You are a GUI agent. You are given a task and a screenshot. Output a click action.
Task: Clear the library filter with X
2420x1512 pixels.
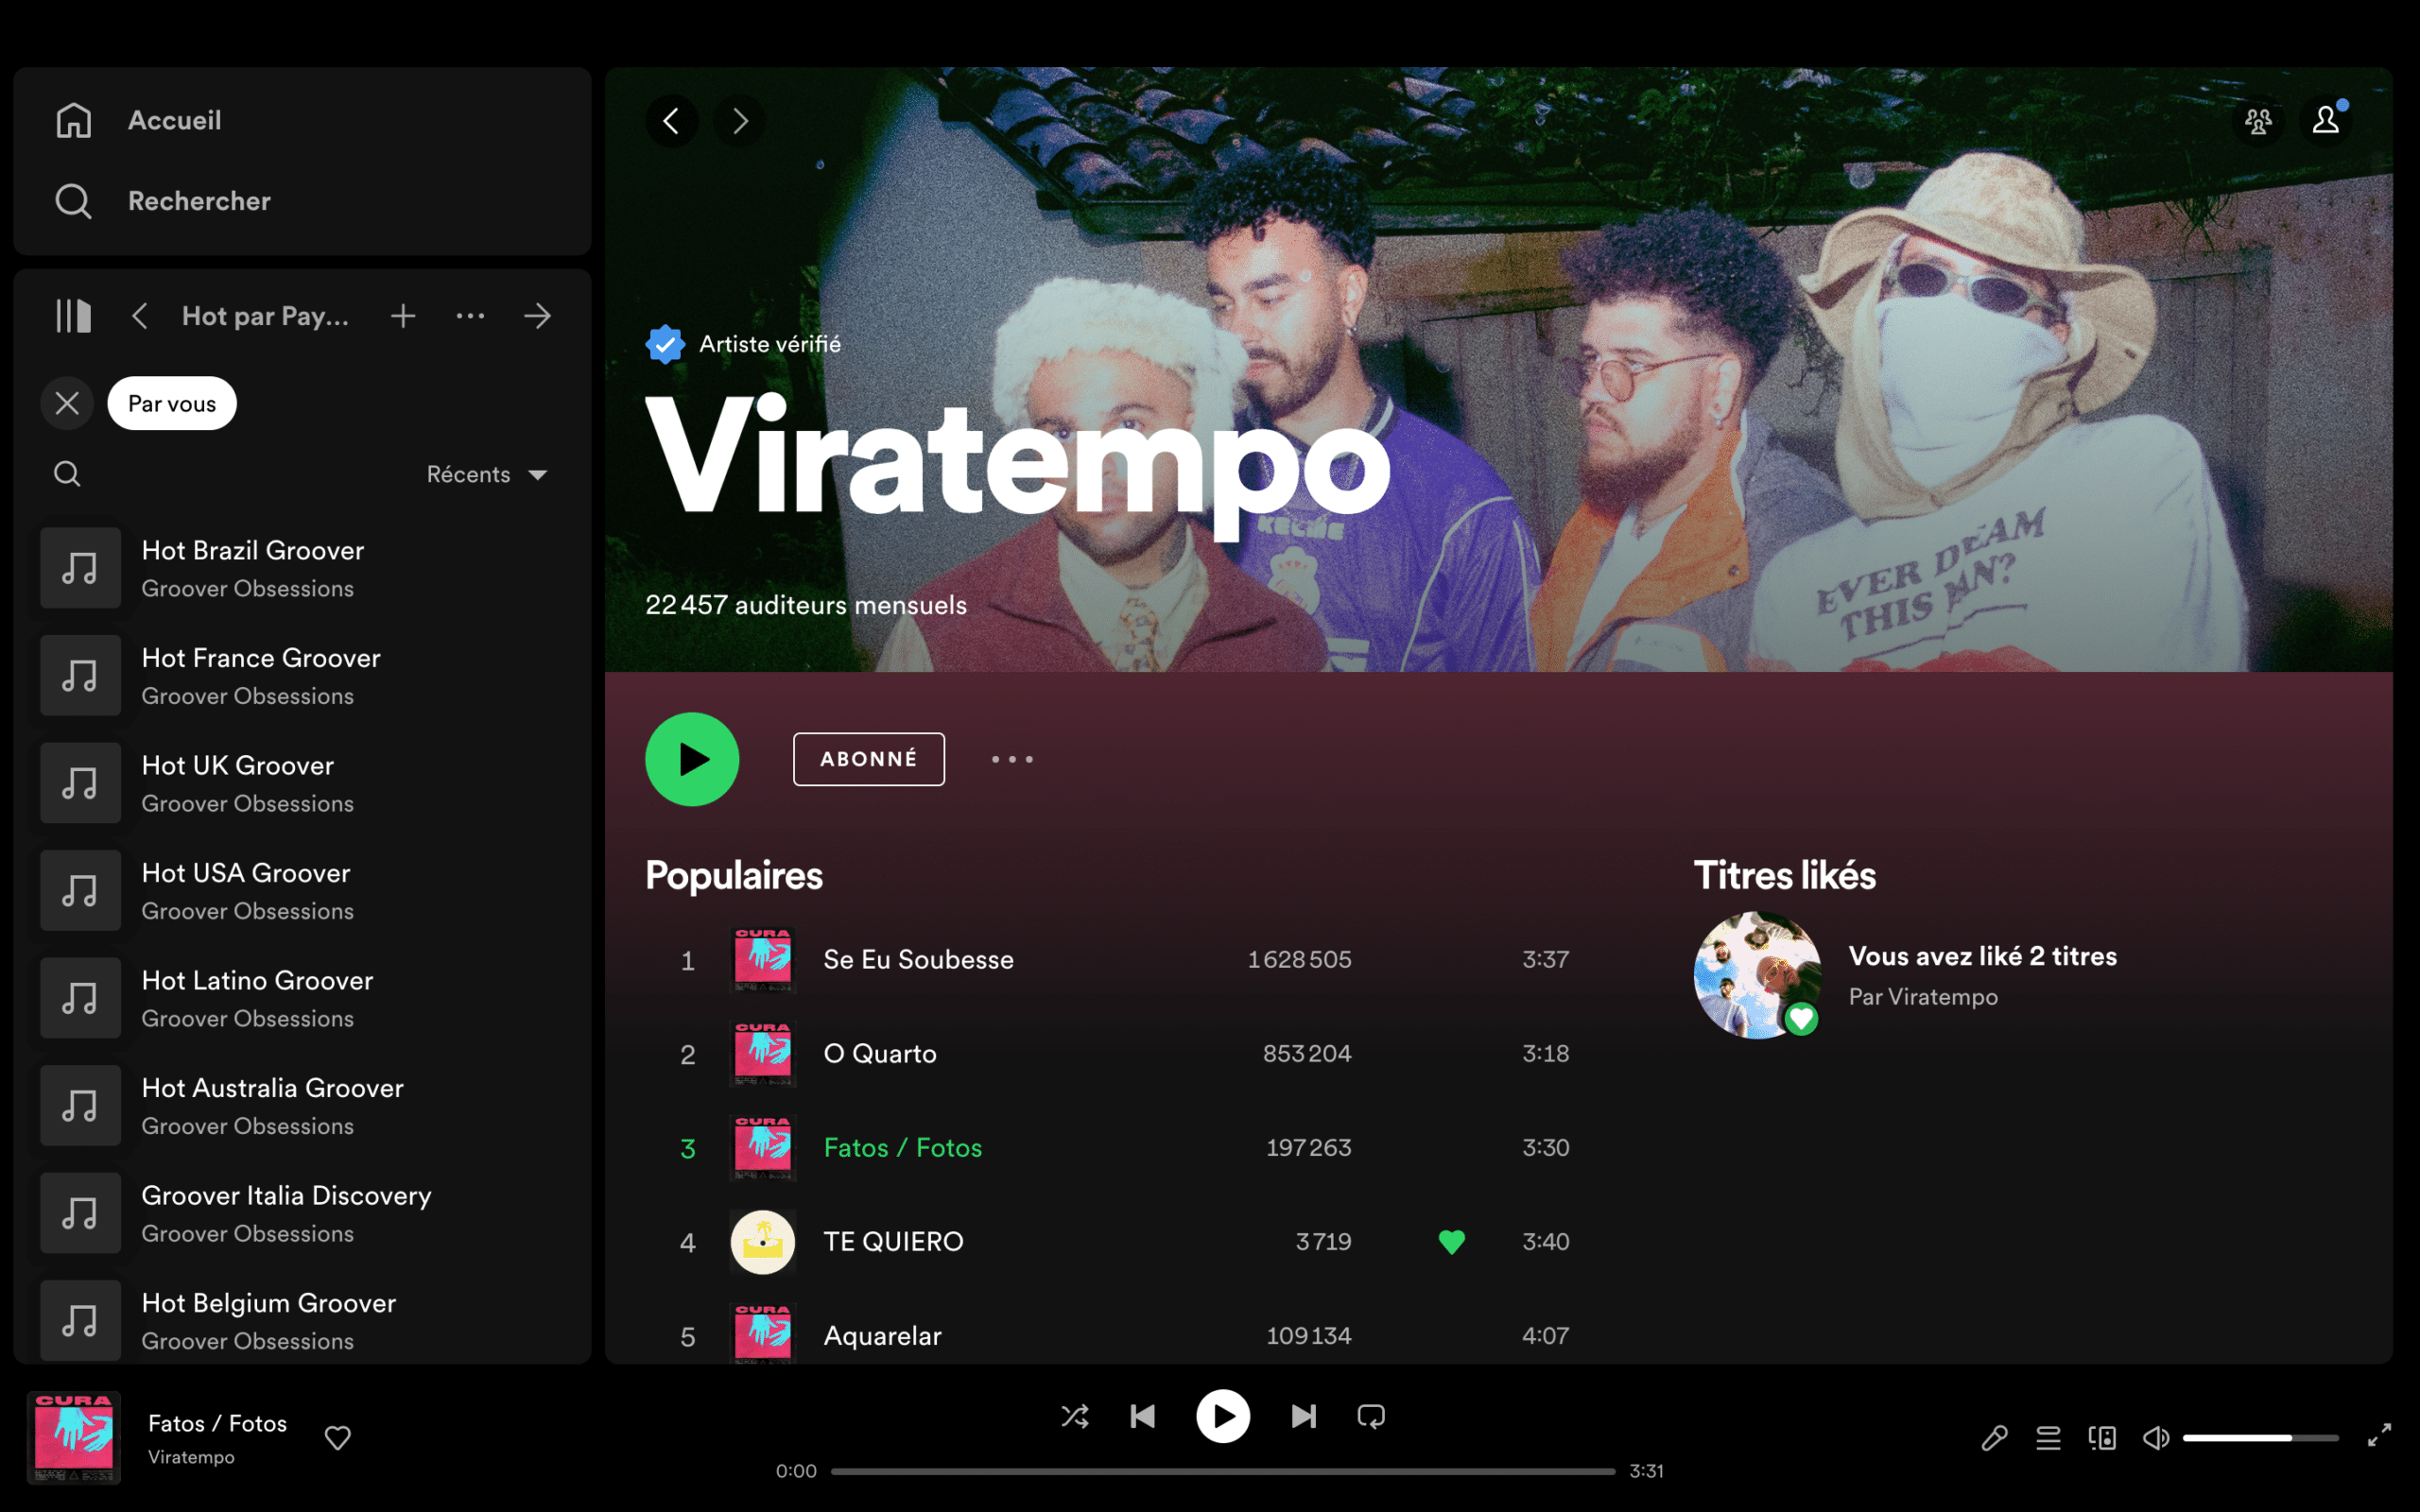point(67,403)
